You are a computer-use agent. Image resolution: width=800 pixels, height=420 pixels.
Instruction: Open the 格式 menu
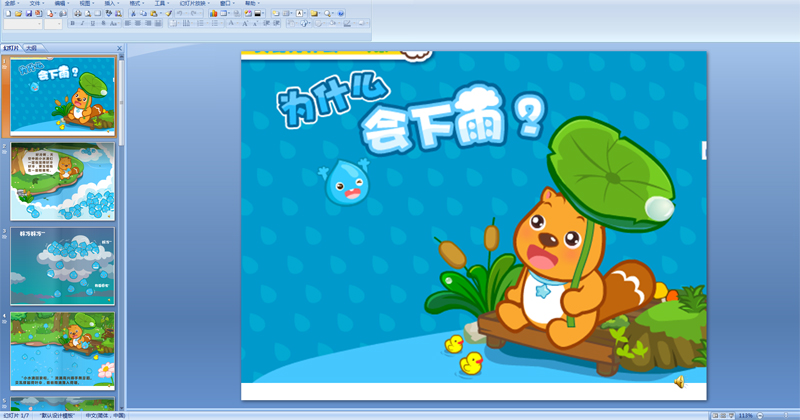[136, 4]
